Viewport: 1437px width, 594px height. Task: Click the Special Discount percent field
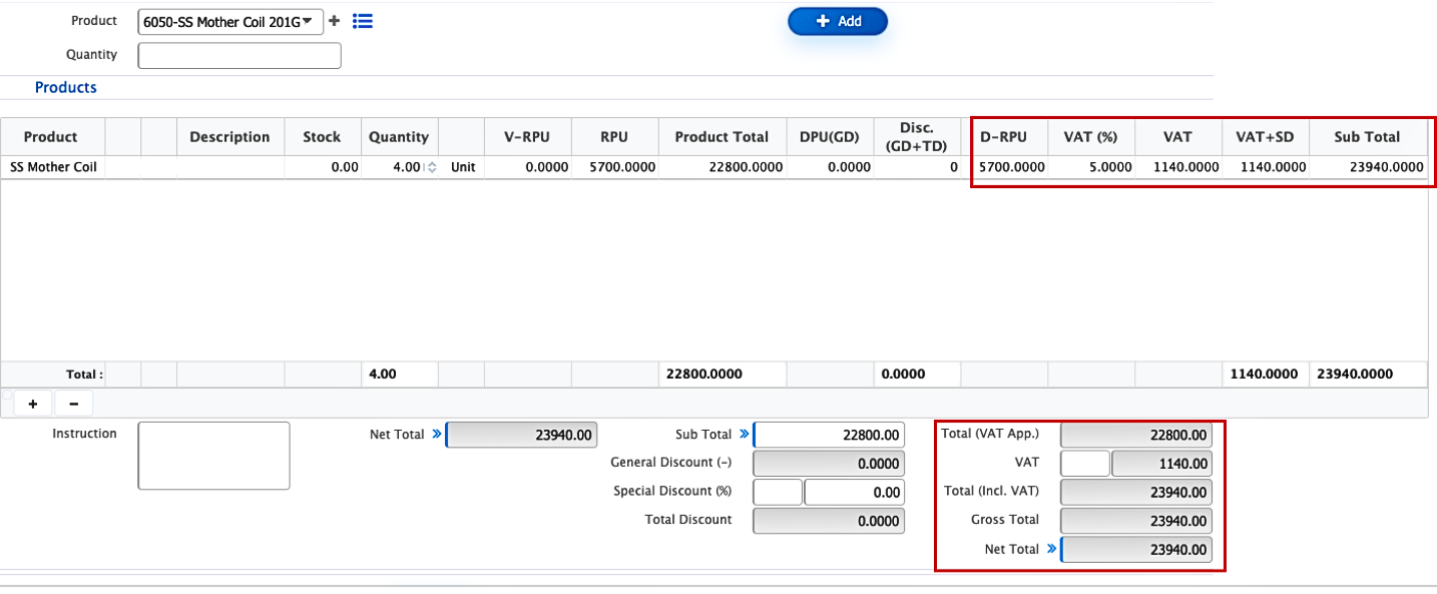coord(777,492)
